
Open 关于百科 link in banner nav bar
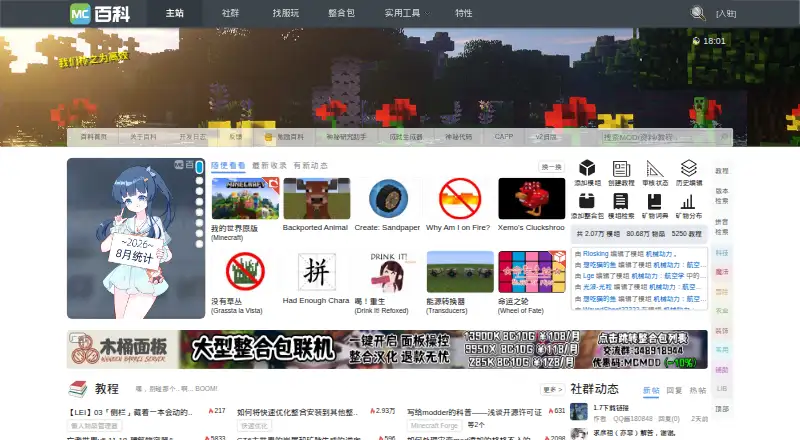[x=143, y=137]
